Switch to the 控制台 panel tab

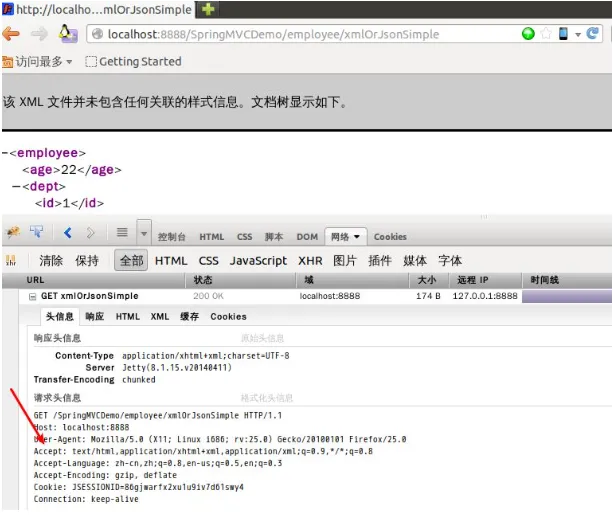click(172, 237)
